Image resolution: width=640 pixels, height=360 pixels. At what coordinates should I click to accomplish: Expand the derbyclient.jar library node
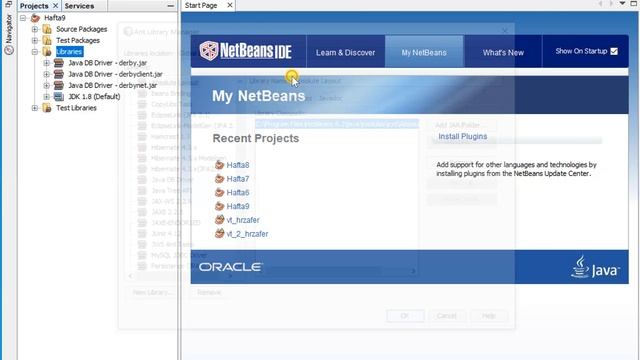46,74
